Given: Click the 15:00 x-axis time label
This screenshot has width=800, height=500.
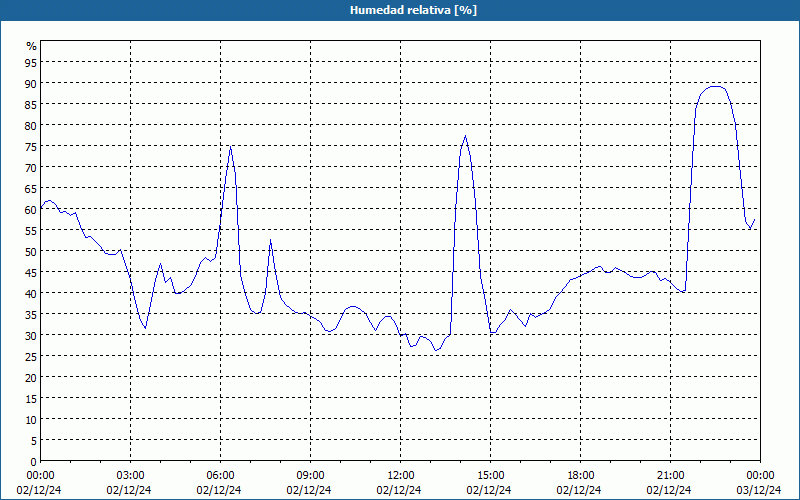Looking at the screenshot, I should [491, 476].
